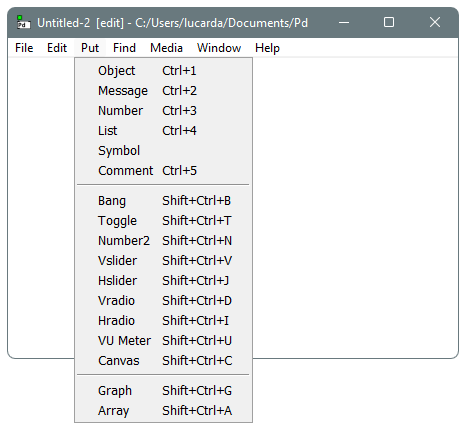
Task: Select the Message menu entry
Action: tap(163, 91)
